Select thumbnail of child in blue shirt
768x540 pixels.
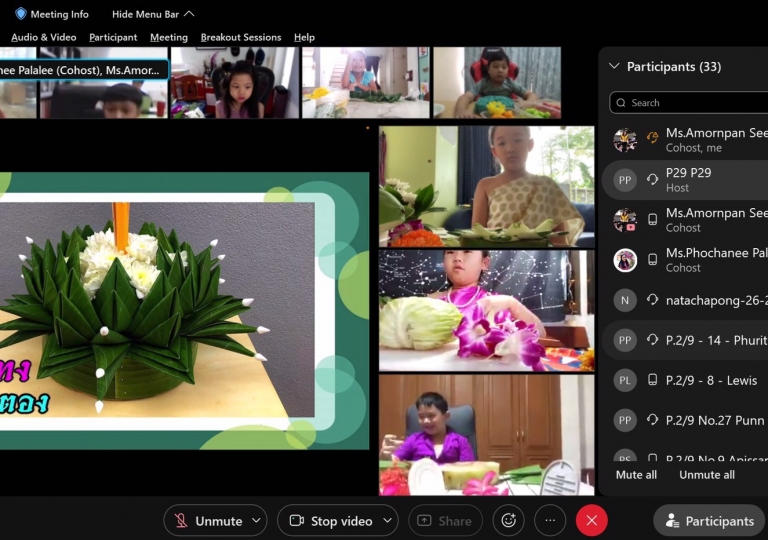[365, 83]
